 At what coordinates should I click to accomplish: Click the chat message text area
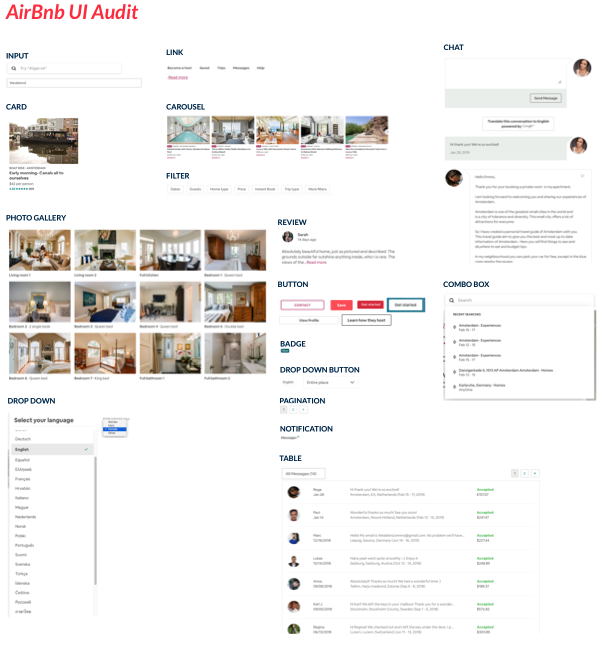click(x=505, y=73)
